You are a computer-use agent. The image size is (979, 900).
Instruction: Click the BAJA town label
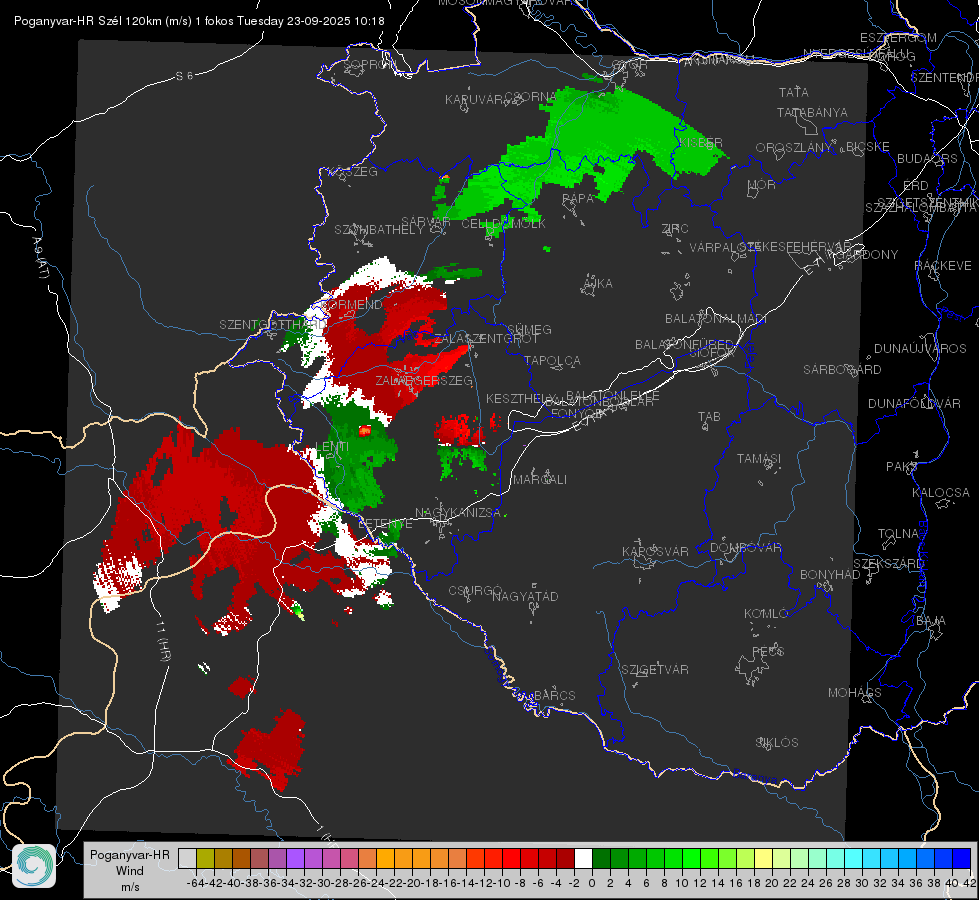coord(931,621)
